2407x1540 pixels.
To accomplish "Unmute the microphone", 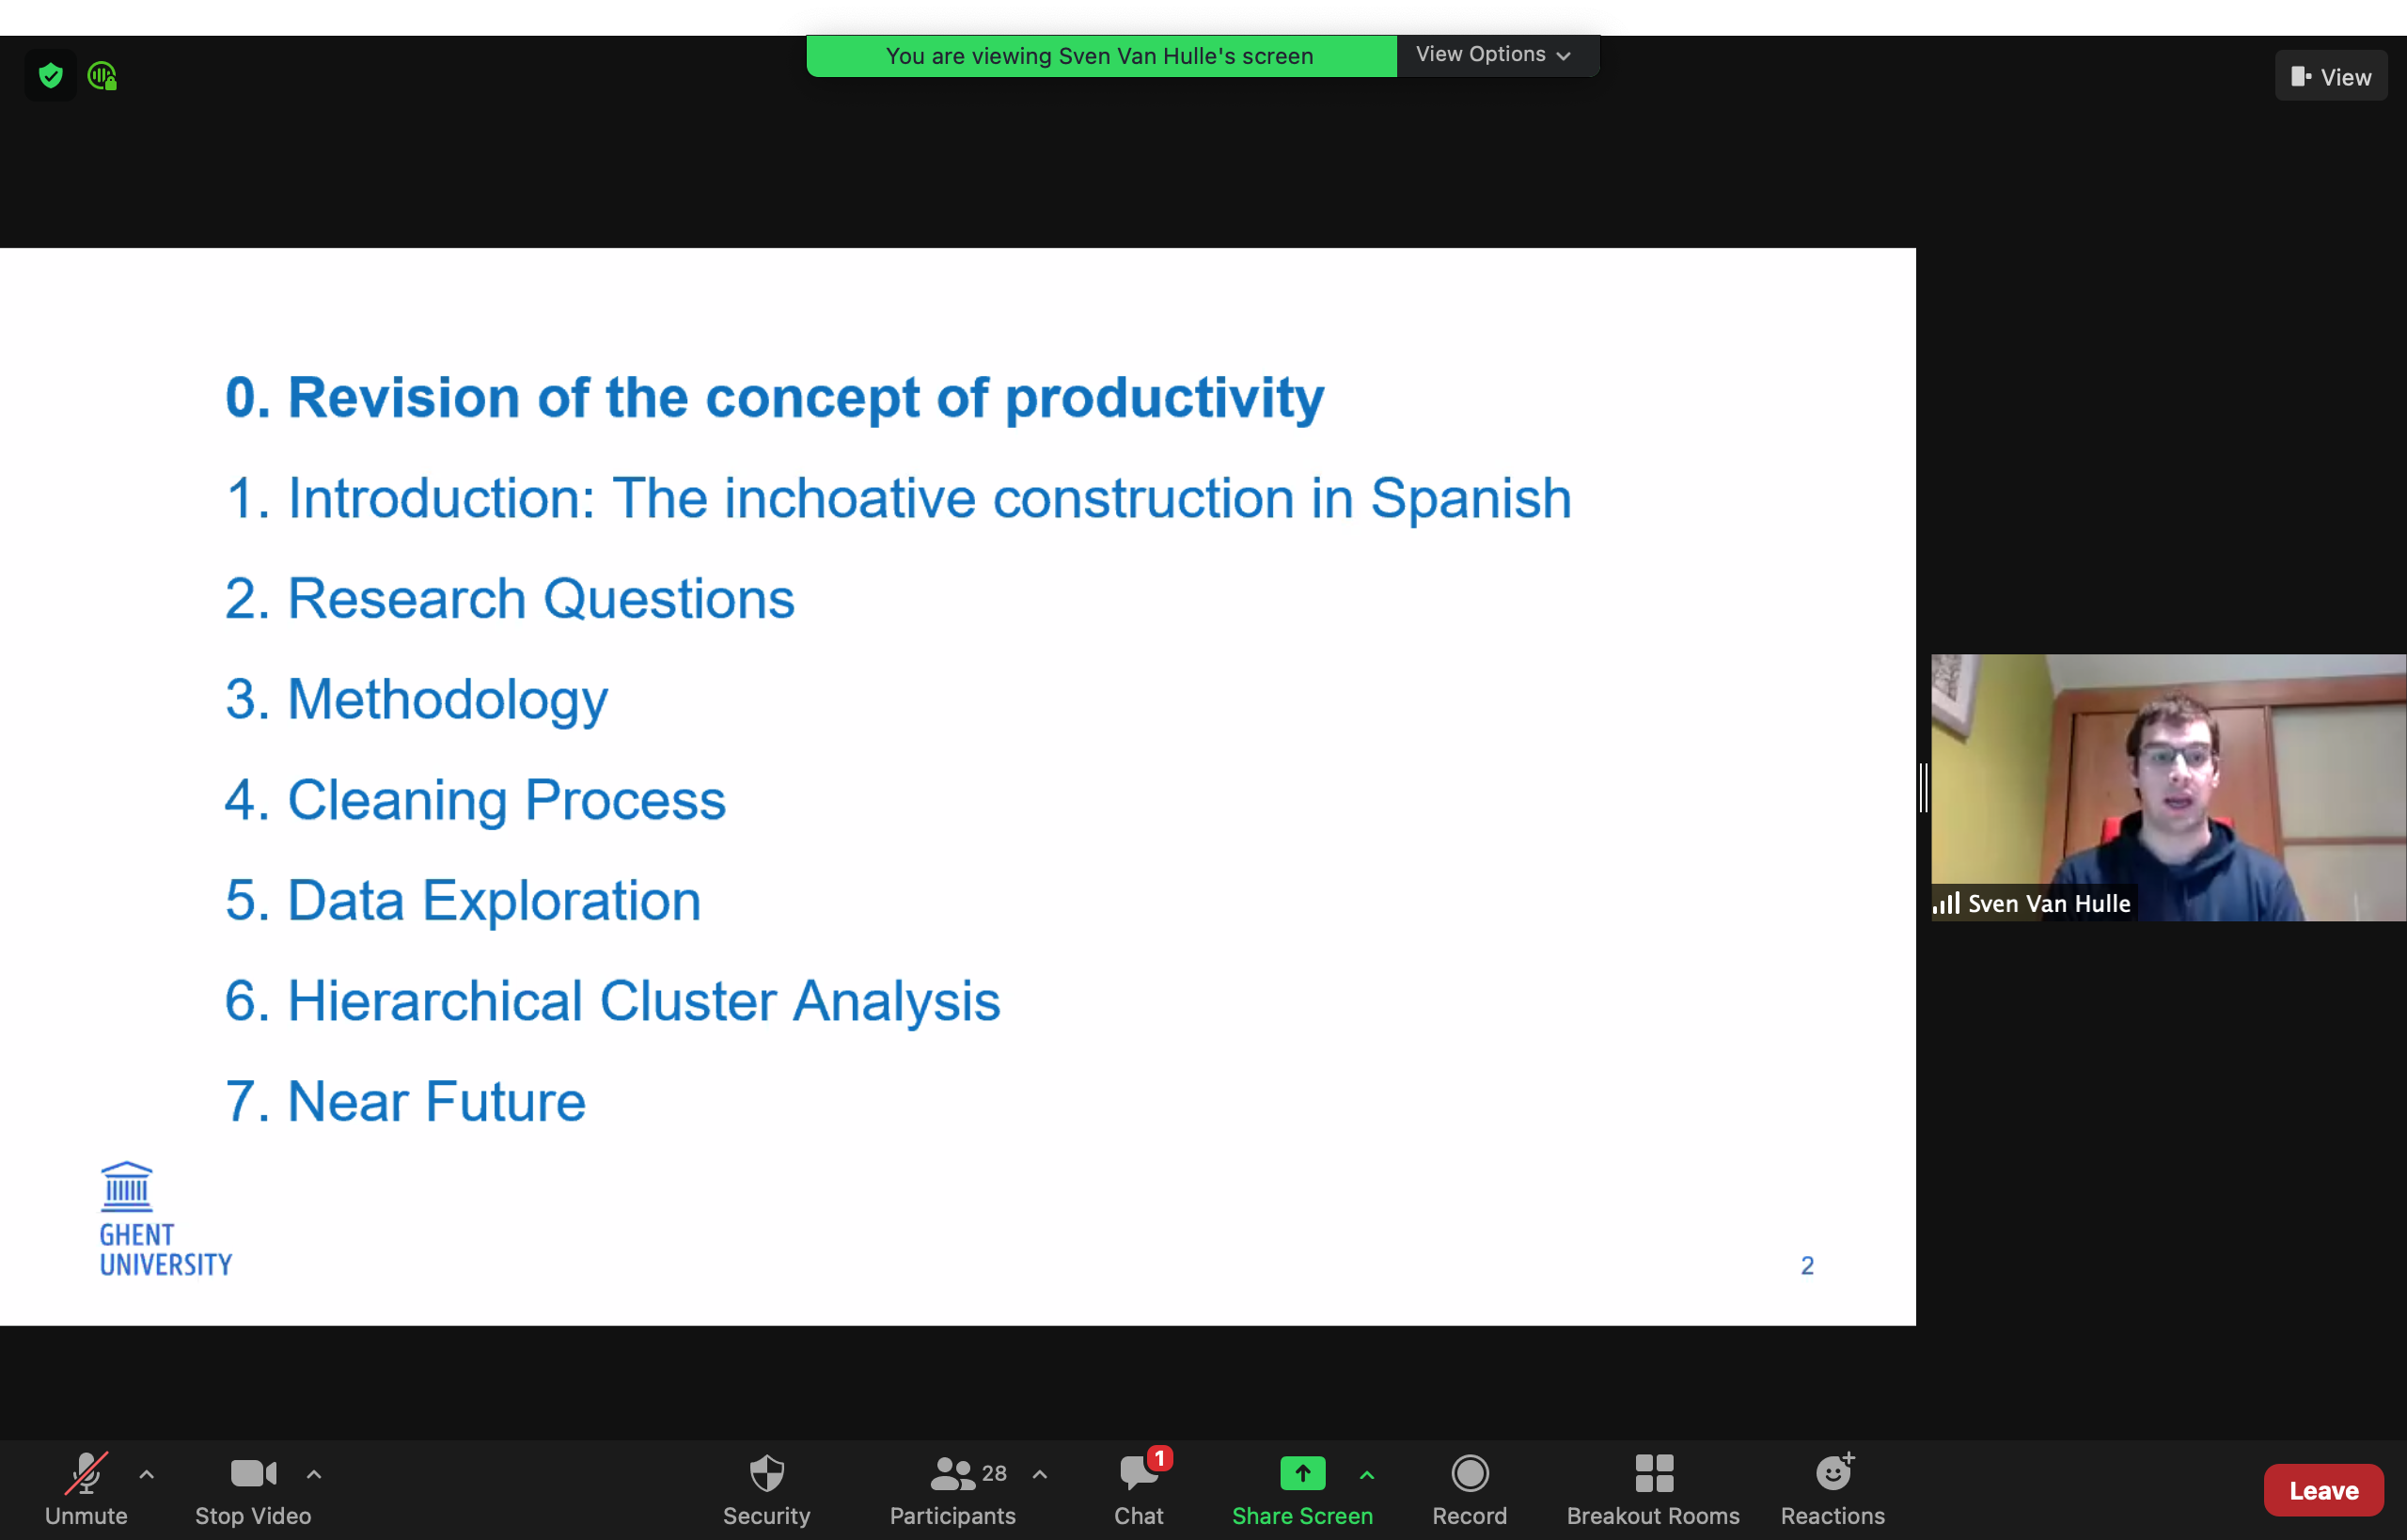I will pyautogui.click(x=86, y=1489).
